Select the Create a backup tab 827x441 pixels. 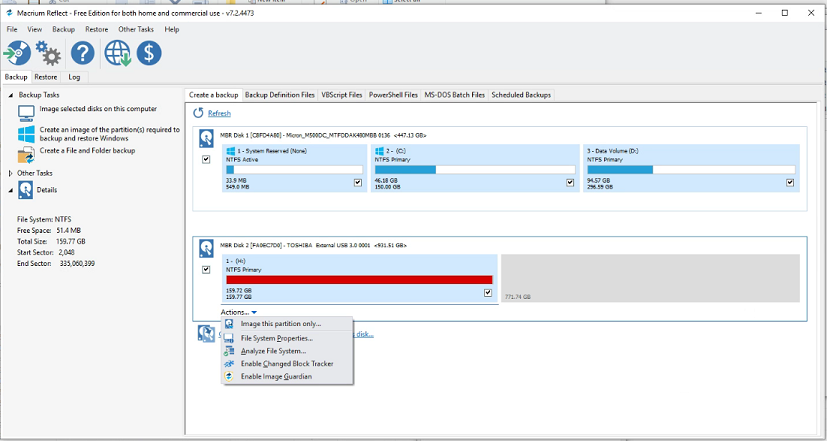(x=214, y=95)
